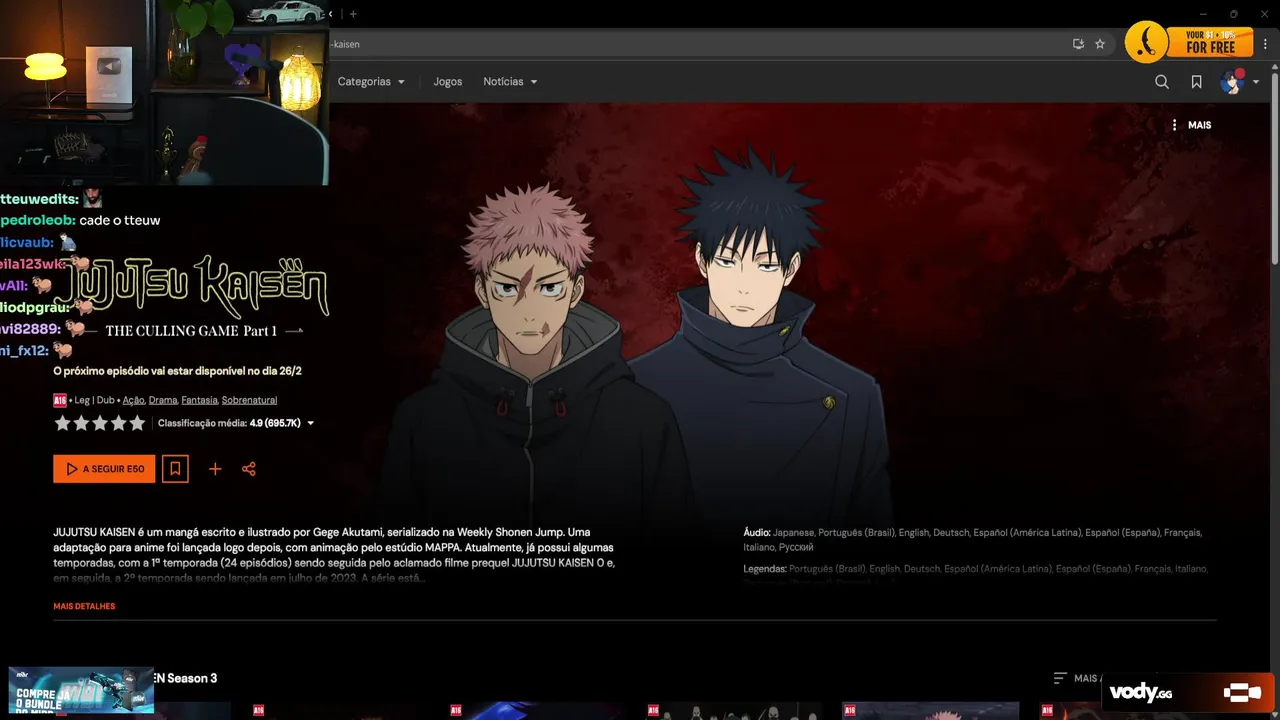Open the Notícias dropdown menu
Image resolution: width=1280 pixels, height=720 pixels.
(510, 82)
